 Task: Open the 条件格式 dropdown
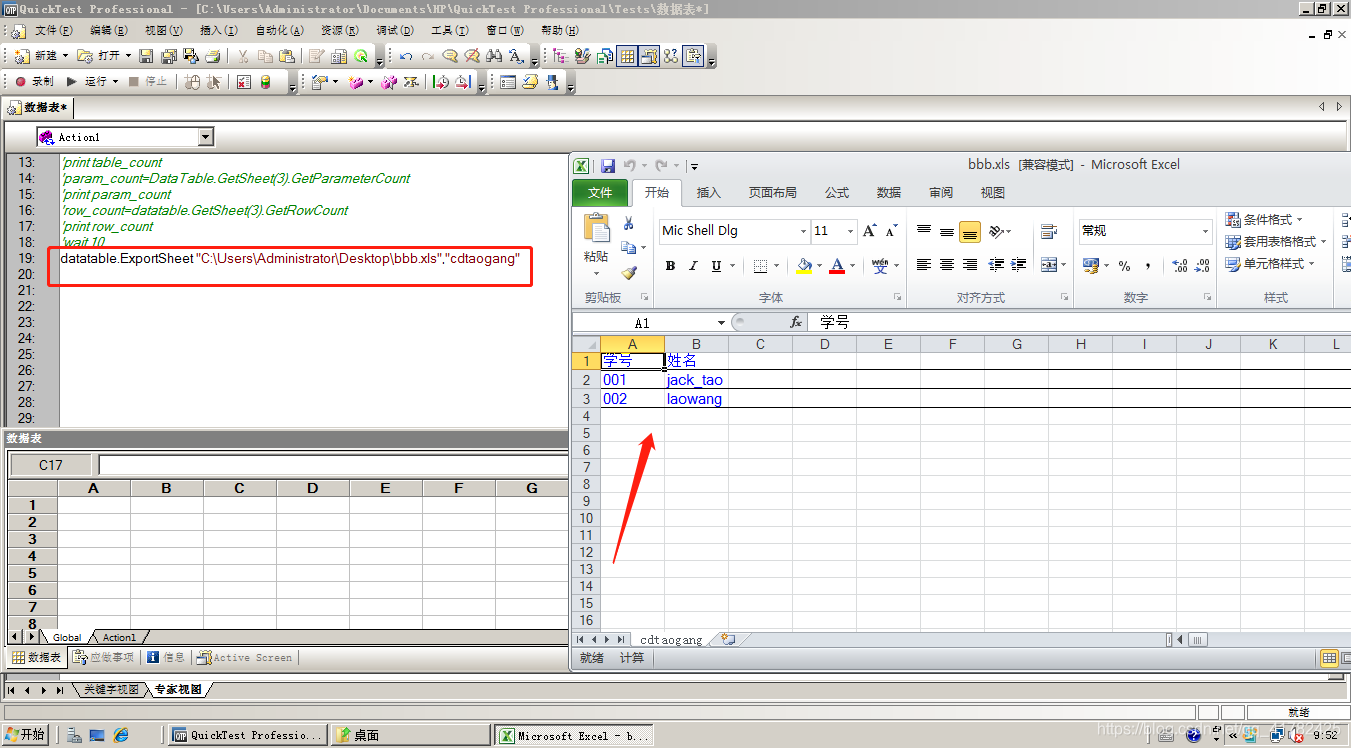(1265, 219)
